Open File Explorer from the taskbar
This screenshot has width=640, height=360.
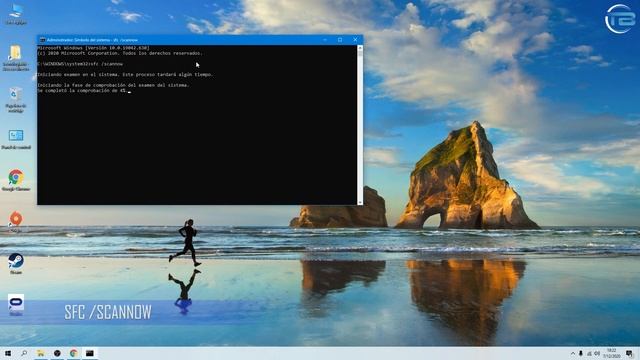(41, 353)
